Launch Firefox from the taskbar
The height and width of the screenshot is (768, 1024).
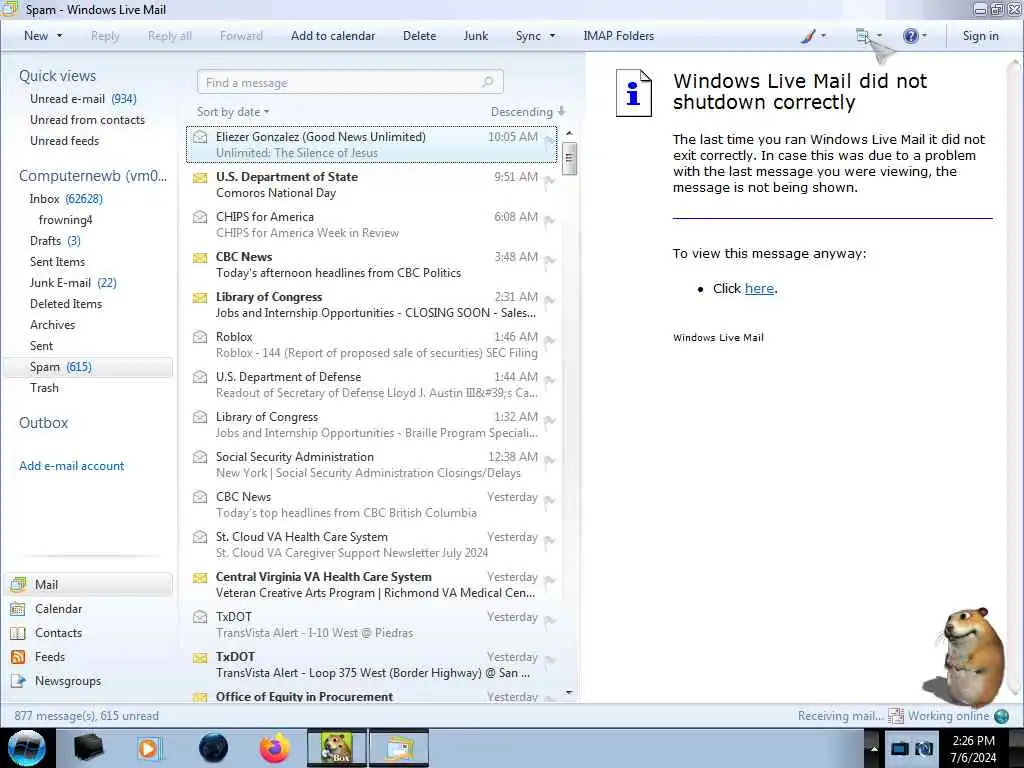click(x=275, y=748)
